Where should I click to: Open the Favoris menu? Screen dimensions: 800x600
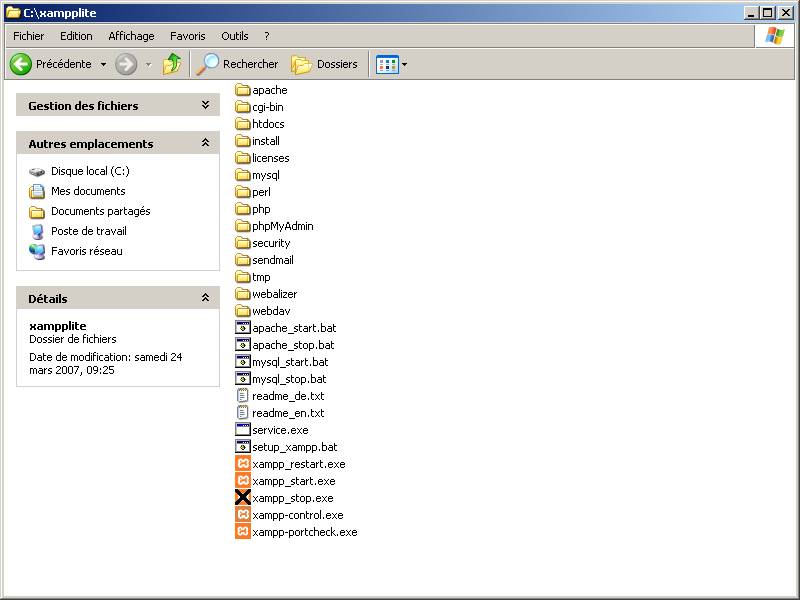(x=188, y=36)
